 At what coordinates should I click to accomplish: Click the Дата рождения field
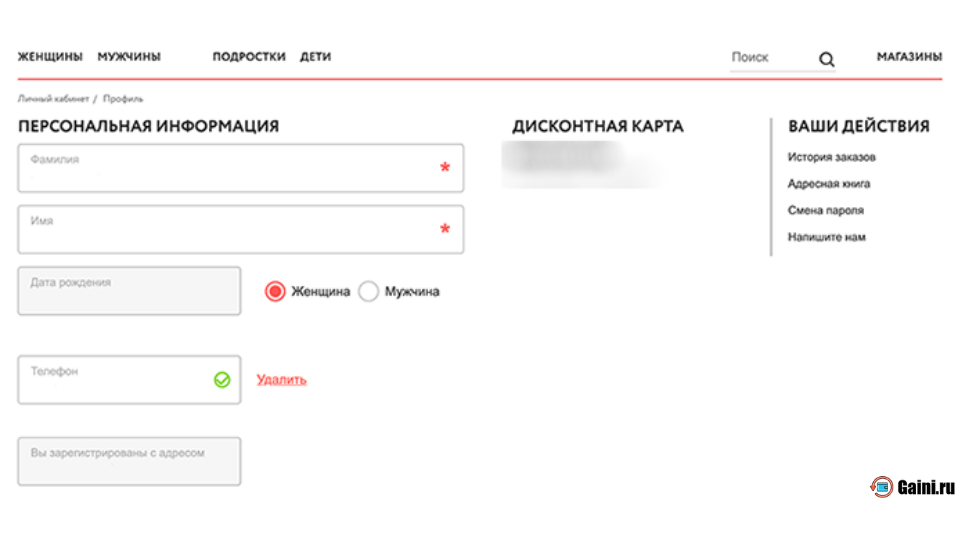tap(129, 291)
